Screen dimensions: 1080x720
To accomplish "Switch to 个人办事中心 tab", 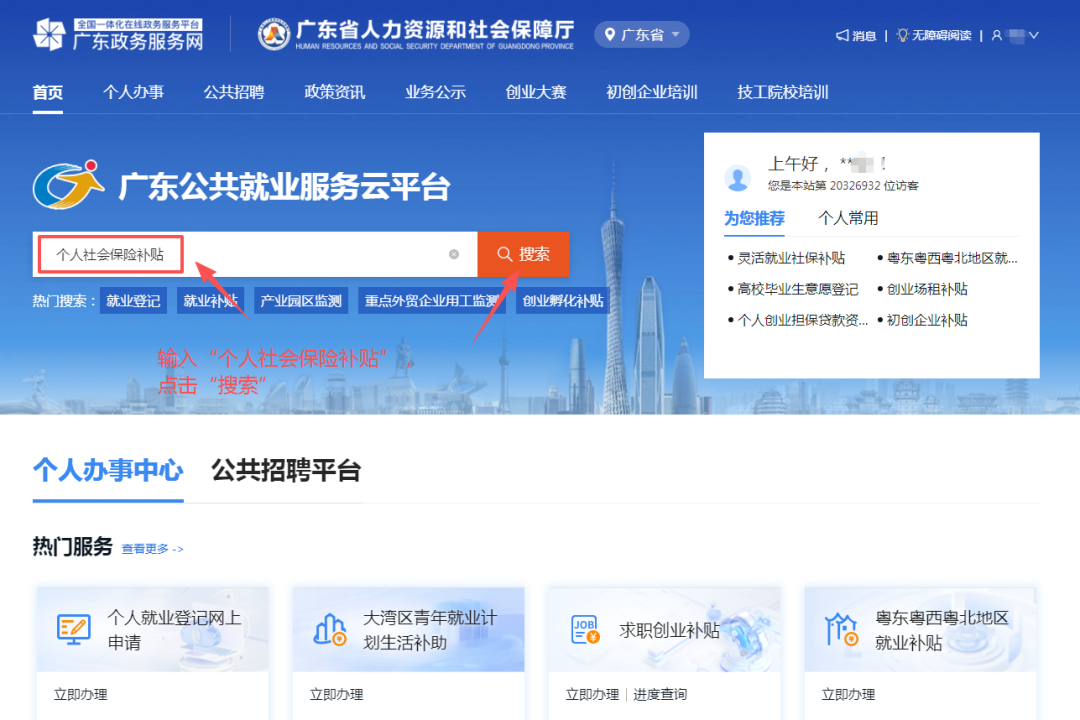I will tap(108, 471).
